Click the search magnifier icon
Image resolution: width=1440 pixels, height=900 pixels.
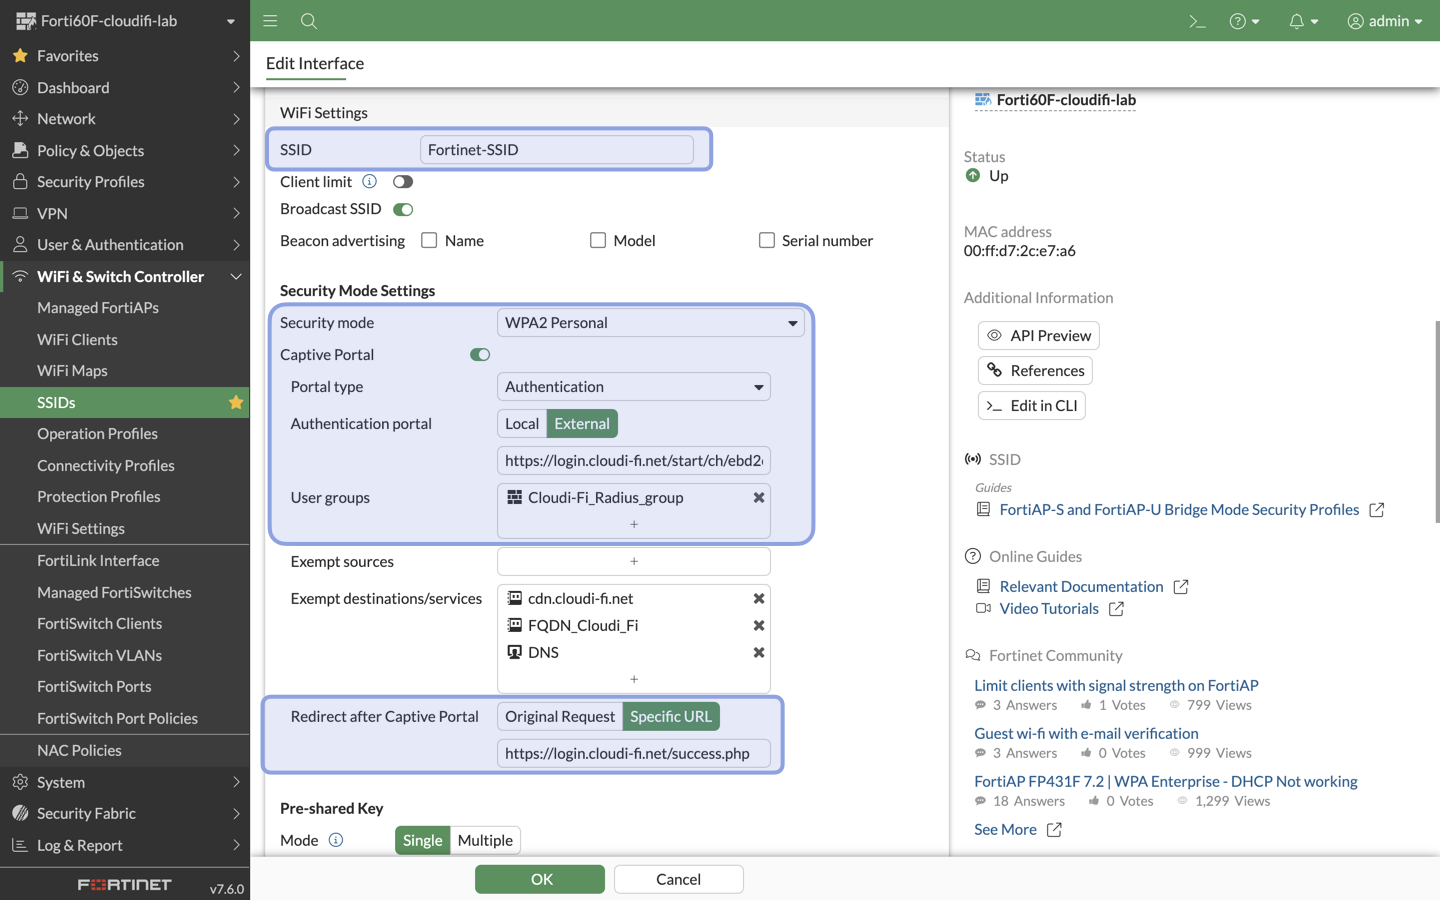pos(309,20)
